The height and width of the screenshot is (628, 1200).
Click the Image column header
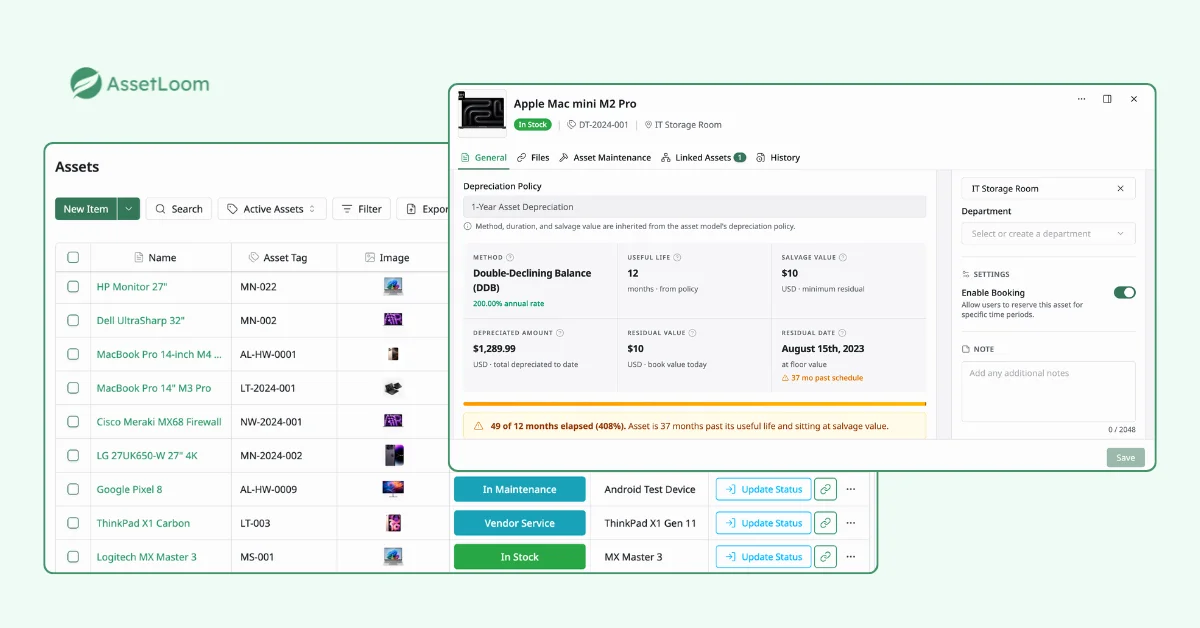coord(387,257)
